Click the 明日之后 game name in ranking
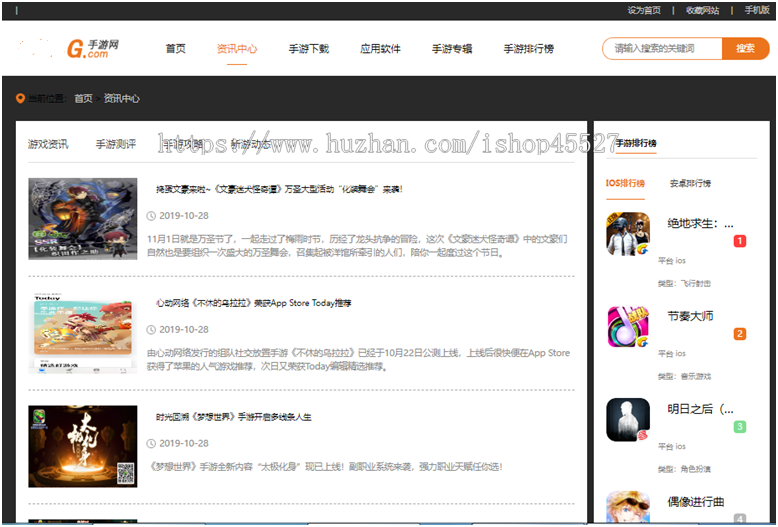This screenshot has width=778, height=527. coord(700,409)
